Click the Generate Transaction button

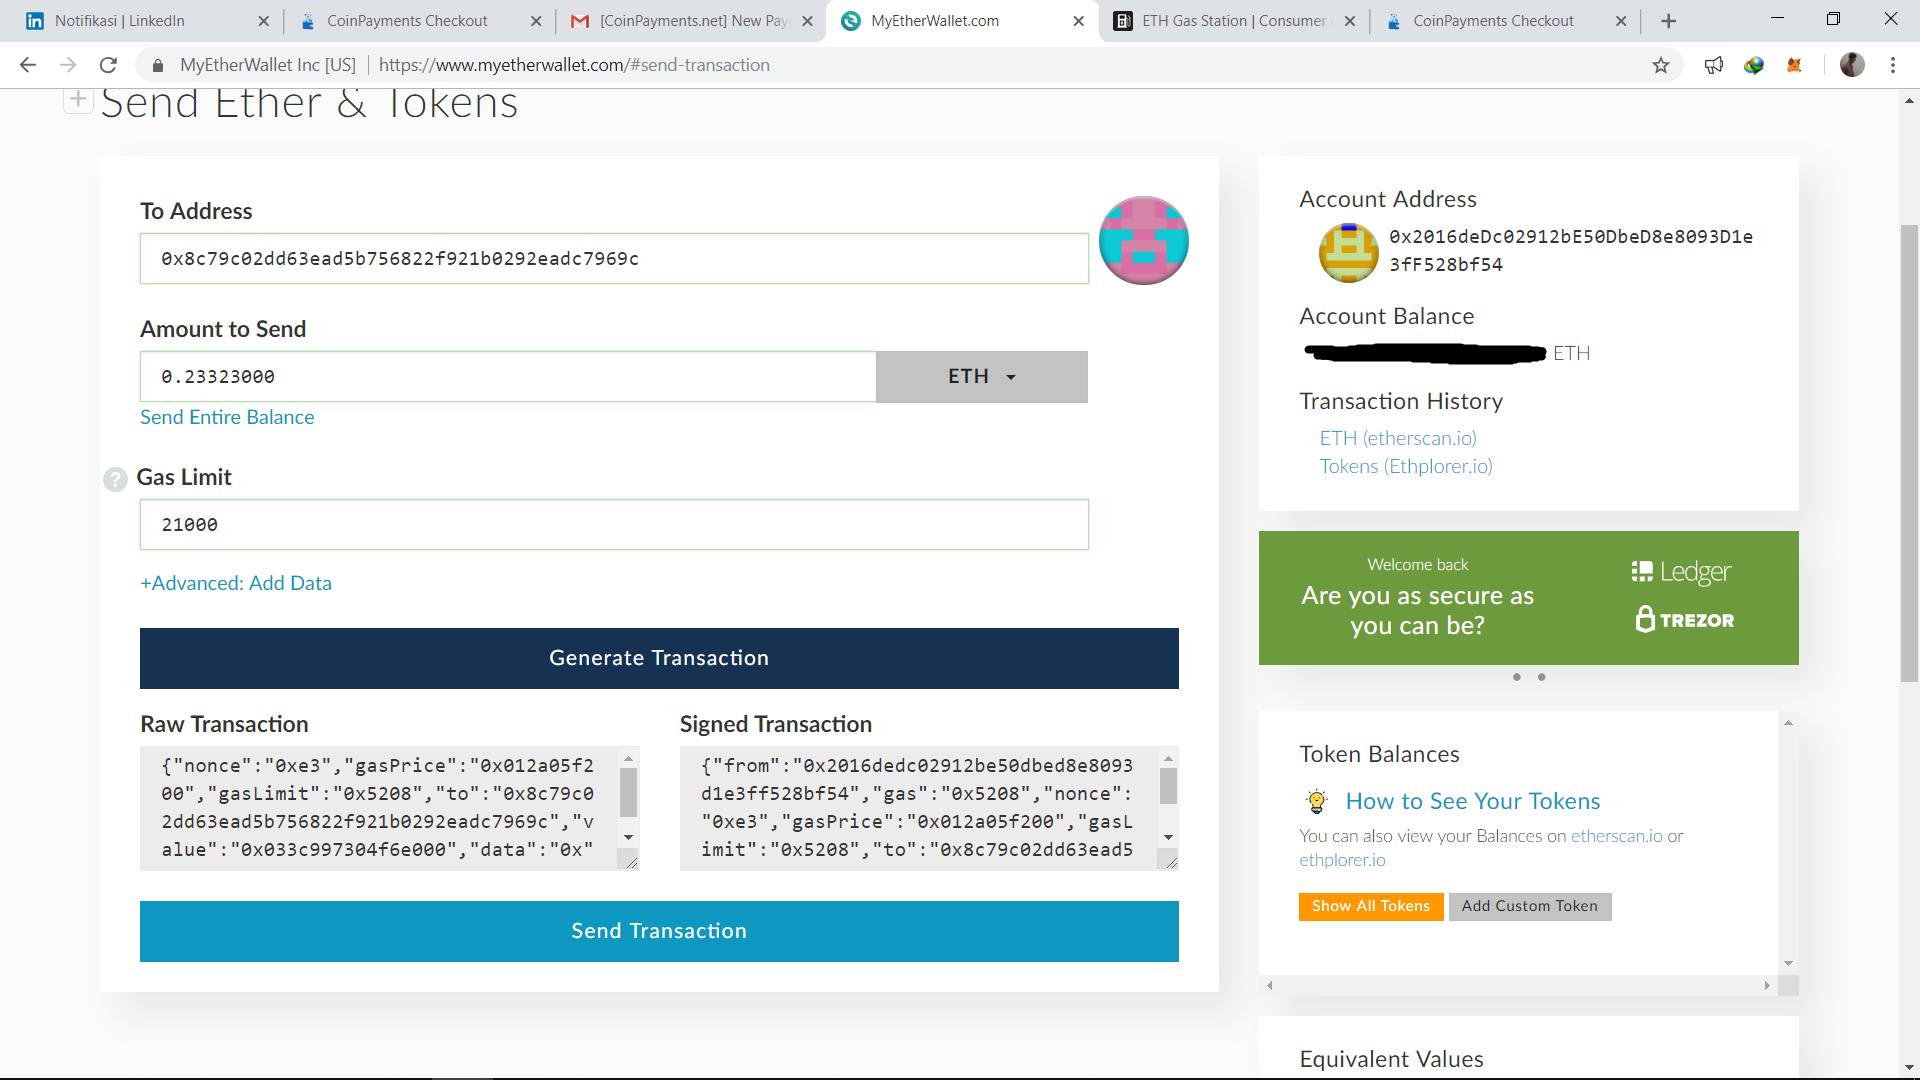coord(659,658)
